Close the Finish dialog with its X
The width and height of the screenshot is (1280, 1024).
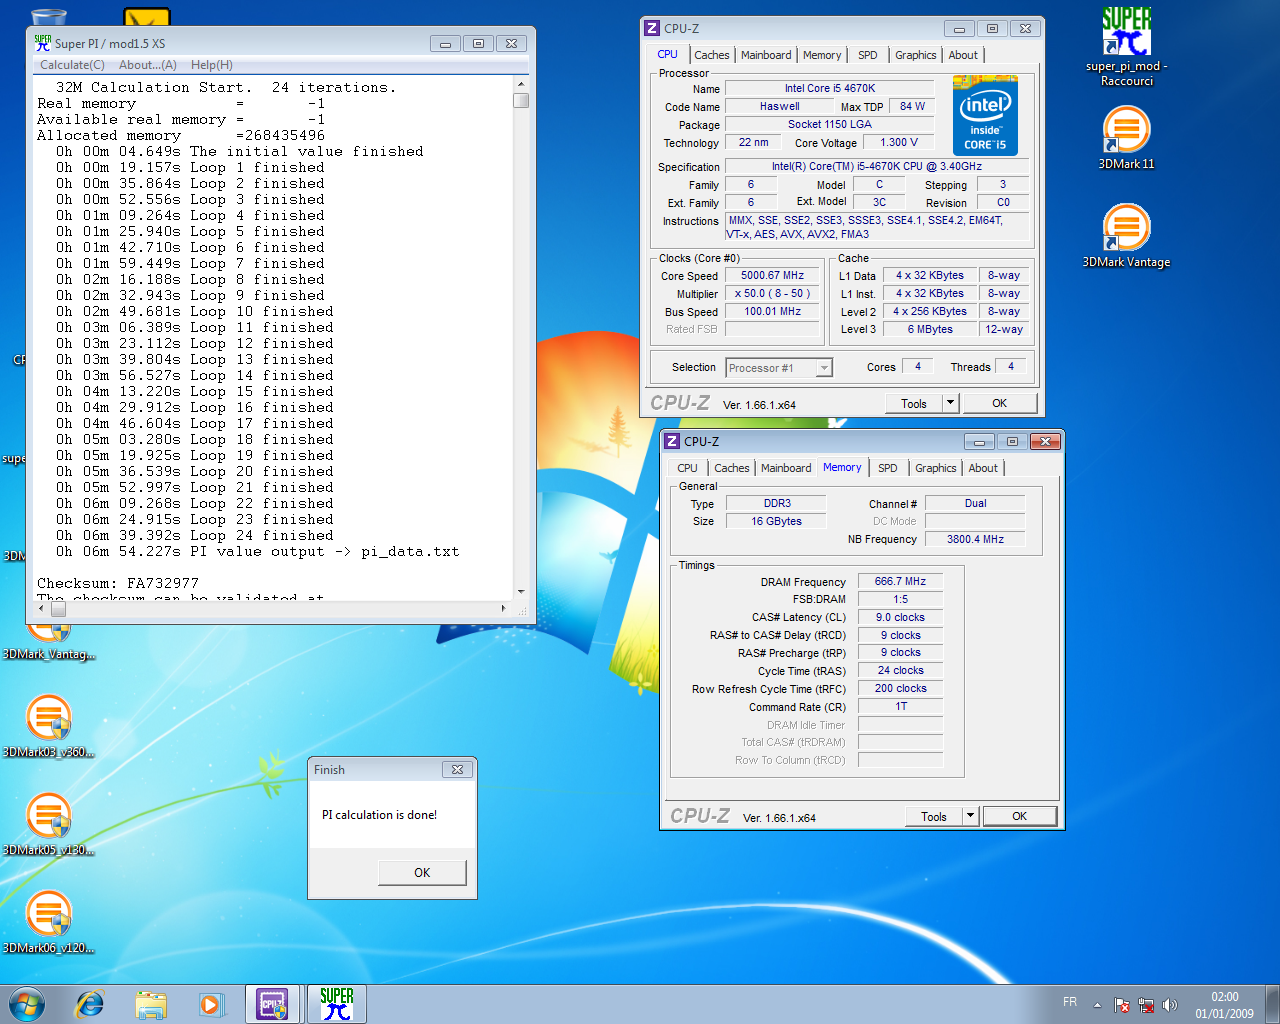457,769
